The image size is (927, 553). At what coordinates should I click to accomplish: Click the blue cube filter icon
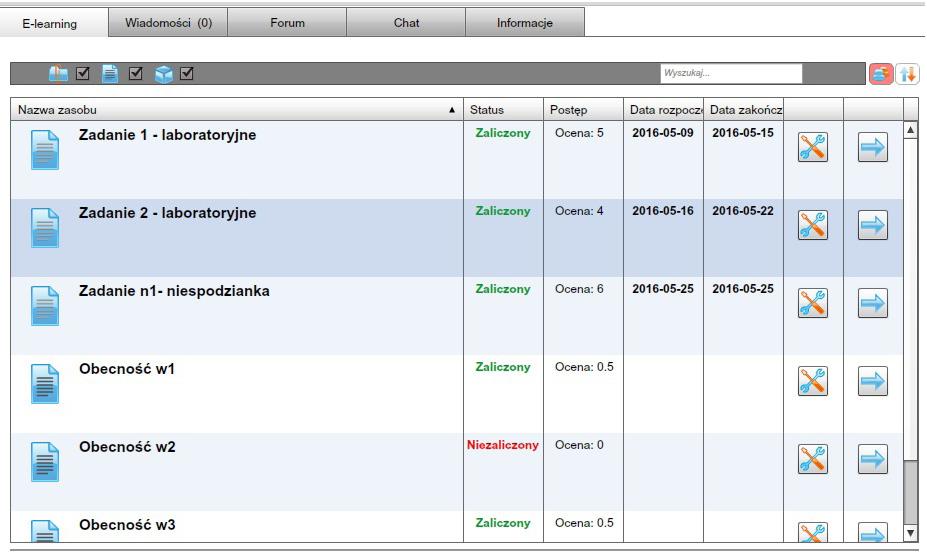coord(163,74)
